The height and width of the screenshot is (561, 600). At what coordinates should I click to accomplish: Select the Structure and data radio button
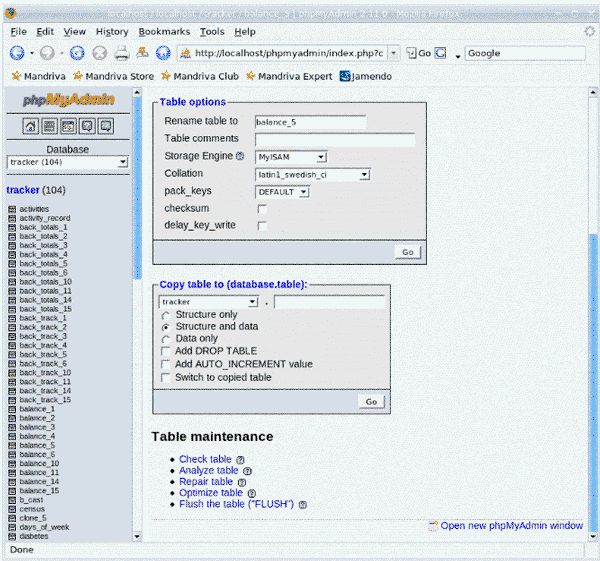166,328
